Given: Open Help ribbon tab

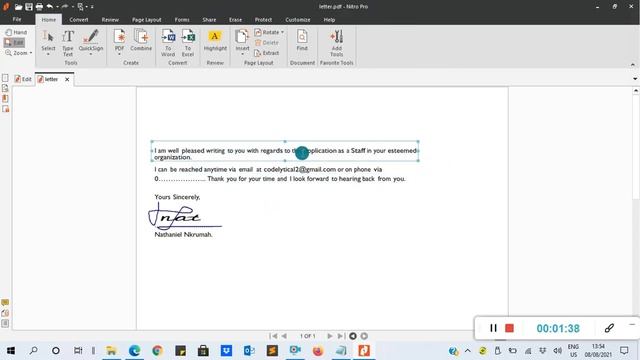Looking at the screenshot, I should [x=329, y=20].
